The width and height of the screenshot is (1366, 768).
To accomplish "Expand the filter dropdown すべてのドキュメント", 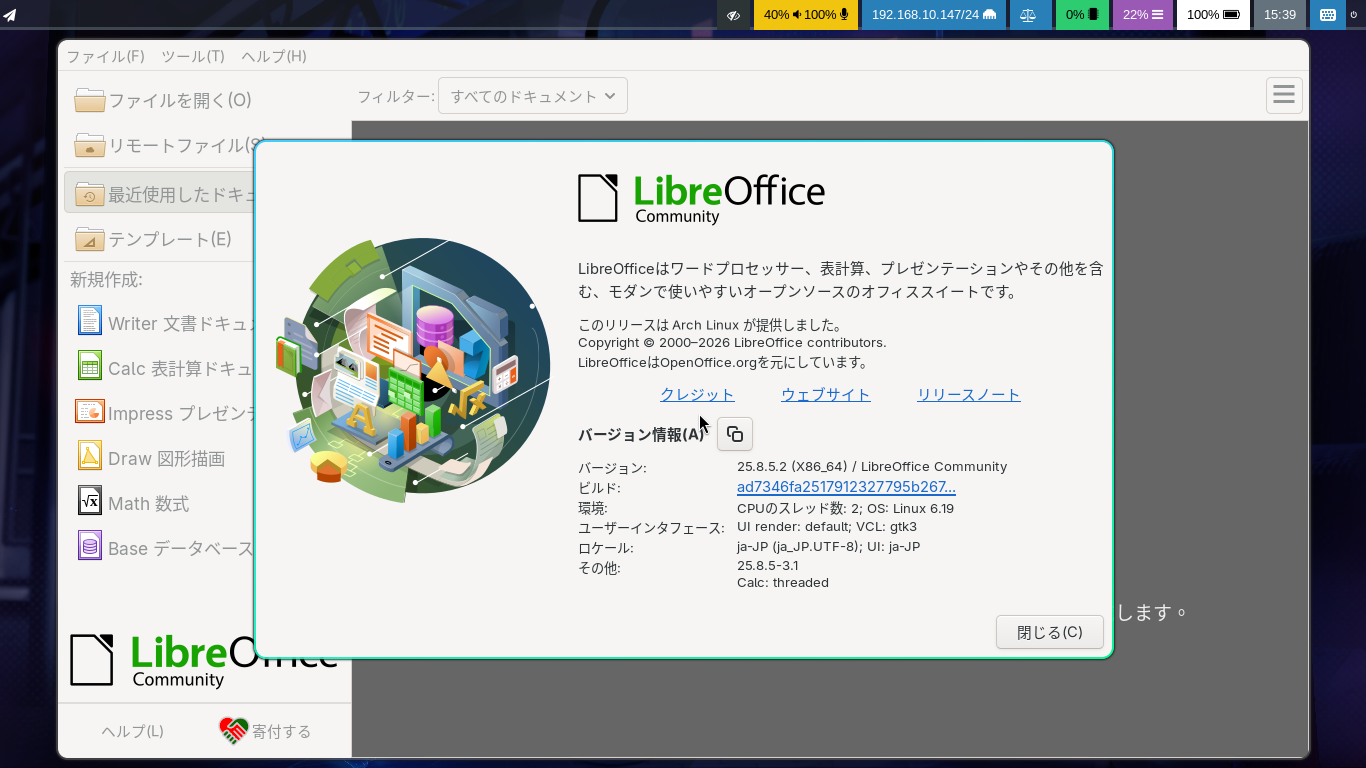I will [x=533, y=96].
